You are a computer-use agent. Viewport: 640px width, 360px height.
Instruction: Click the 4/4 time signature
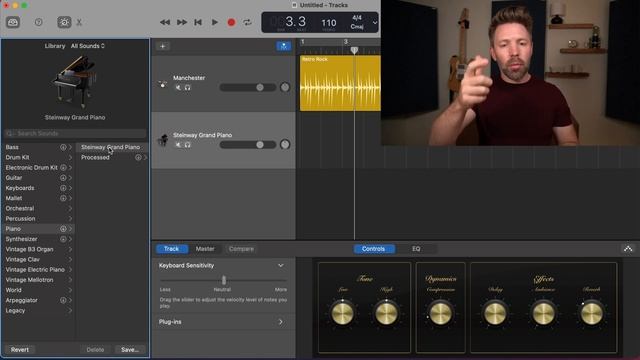tap(357, 18)
